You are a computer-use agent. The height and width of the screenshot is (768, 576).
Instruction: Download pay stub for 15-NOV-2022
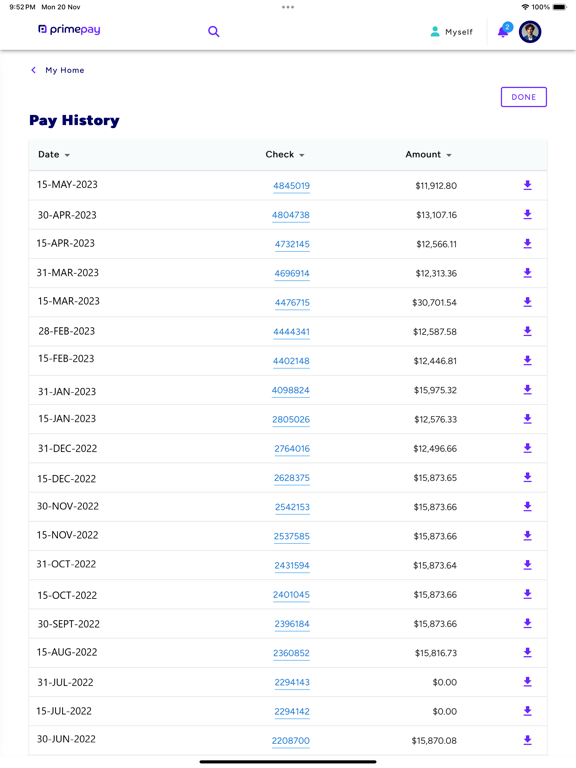[528, 536]
